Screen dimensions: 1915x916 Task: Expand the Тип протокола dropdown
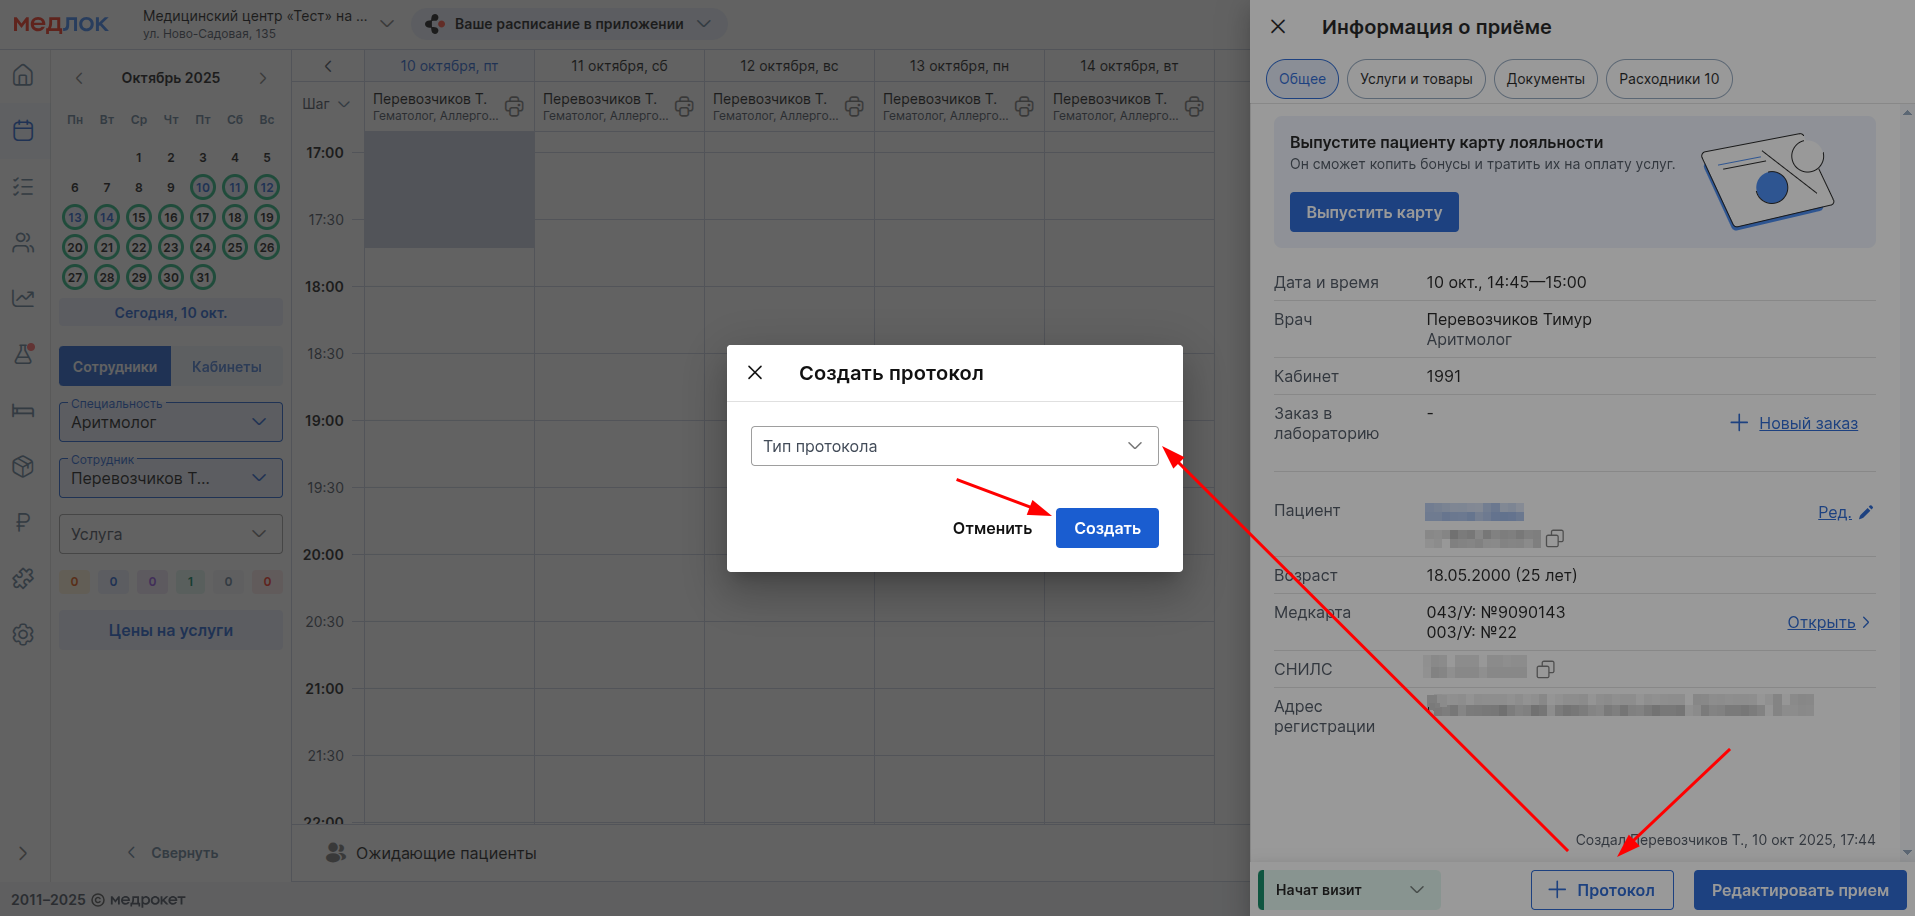pyautogui.click(x=954, y=446)
